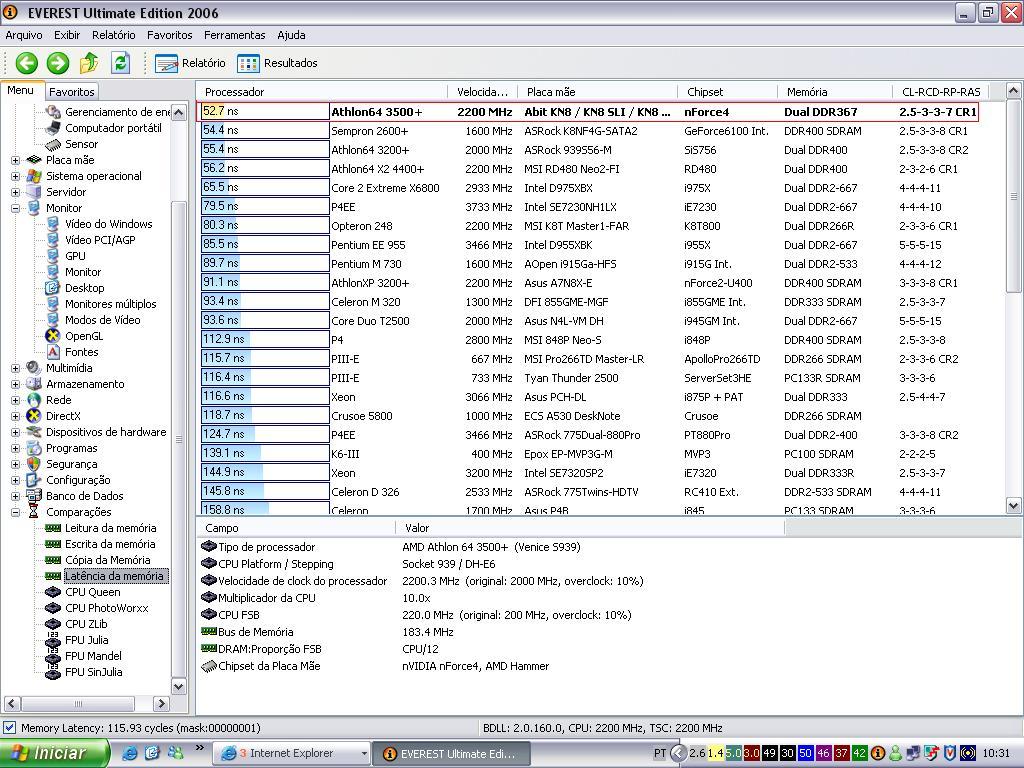Collapse the Comparações tree node
Viewport: 1024px width, 768px height.
15,512
